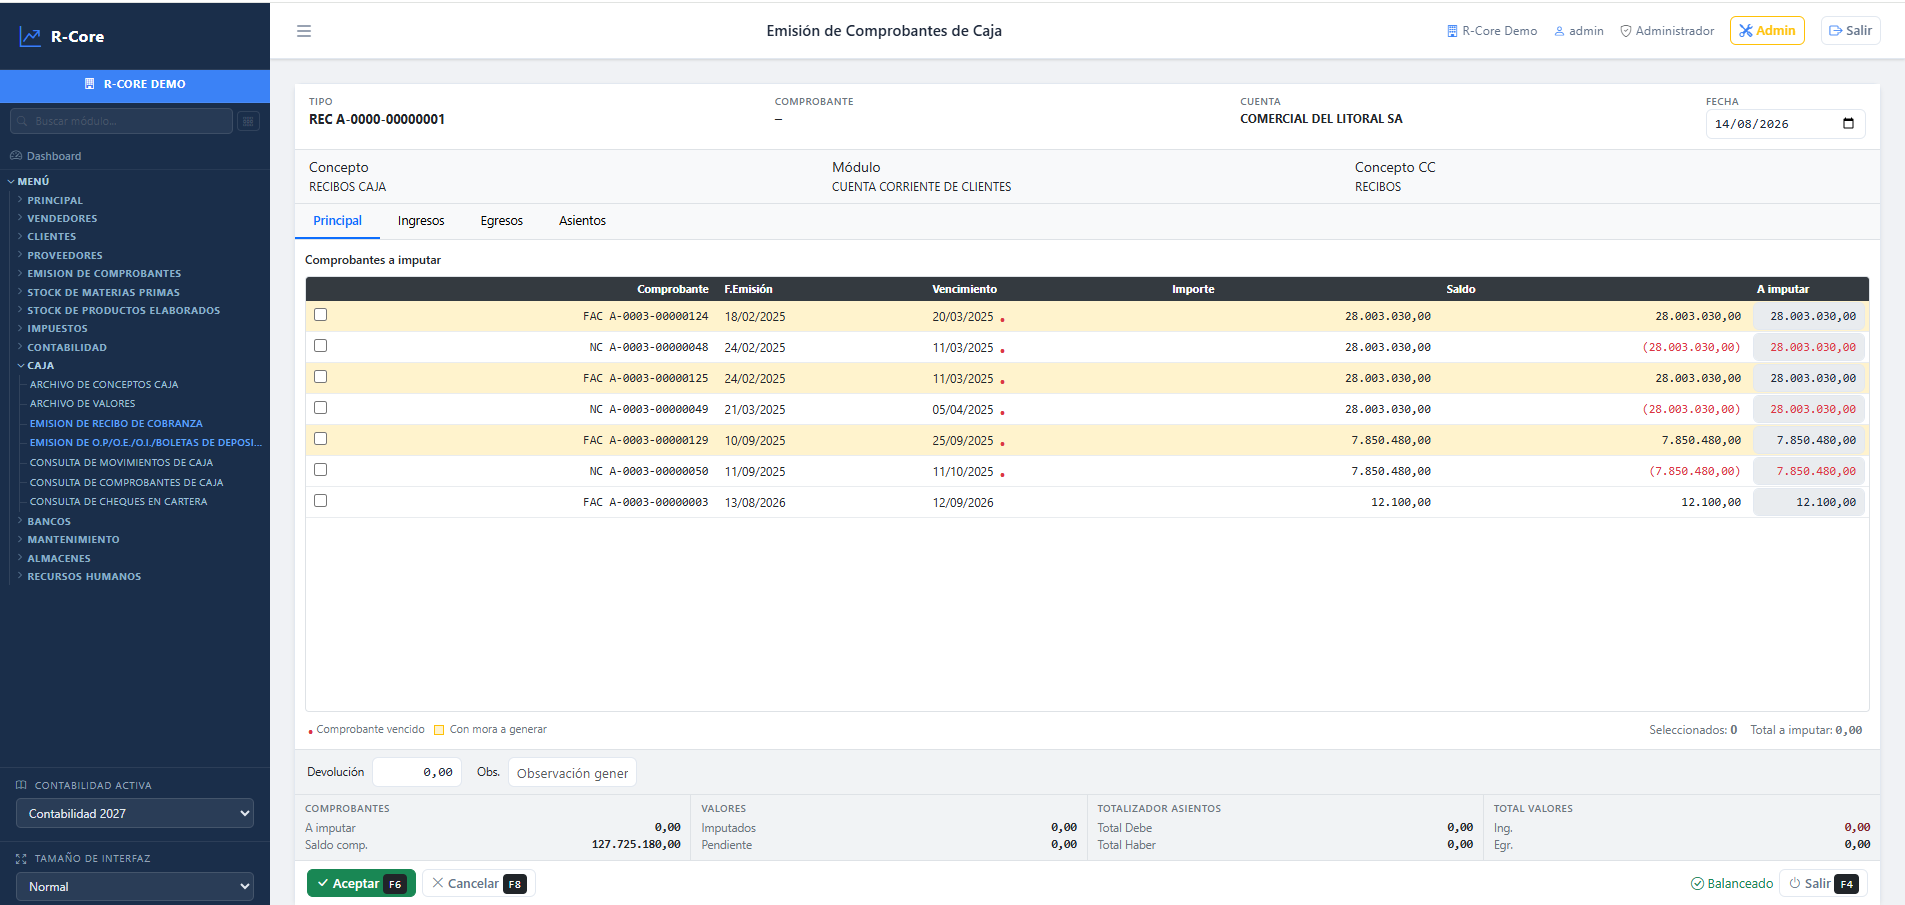Check the NC A-0003-00000049 row checkbox

(x=320, y=408)
